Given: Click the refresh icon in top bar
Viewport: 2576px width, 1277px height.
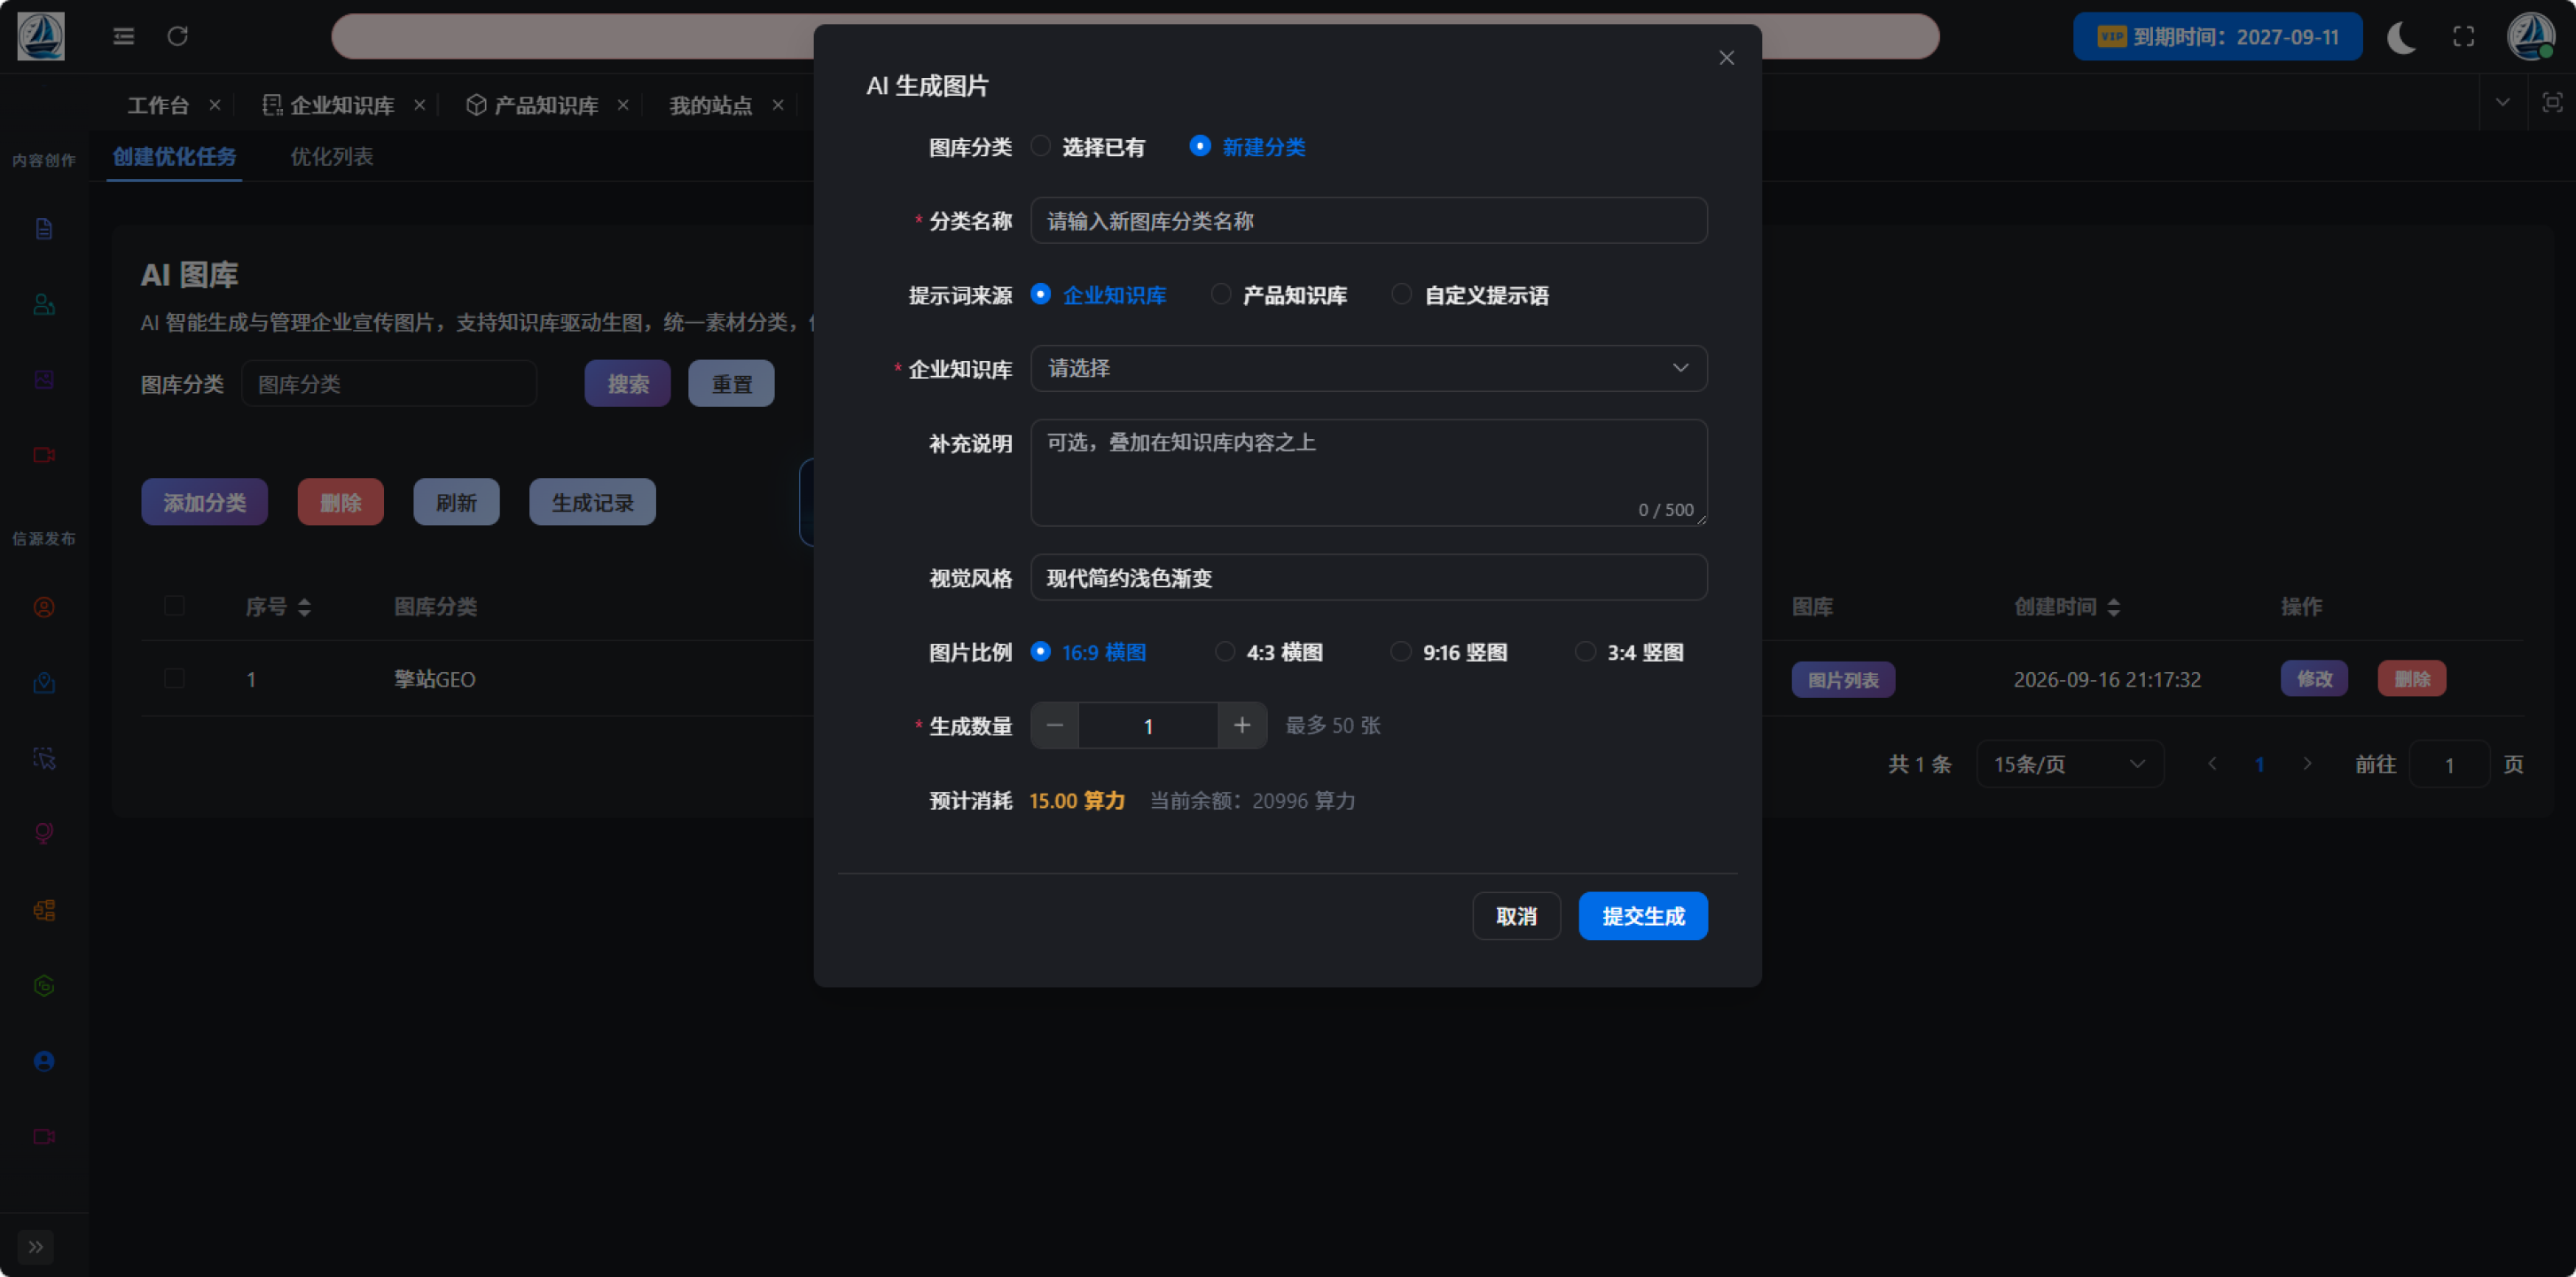Looking at the screenshot, I should tap(178, 36).
